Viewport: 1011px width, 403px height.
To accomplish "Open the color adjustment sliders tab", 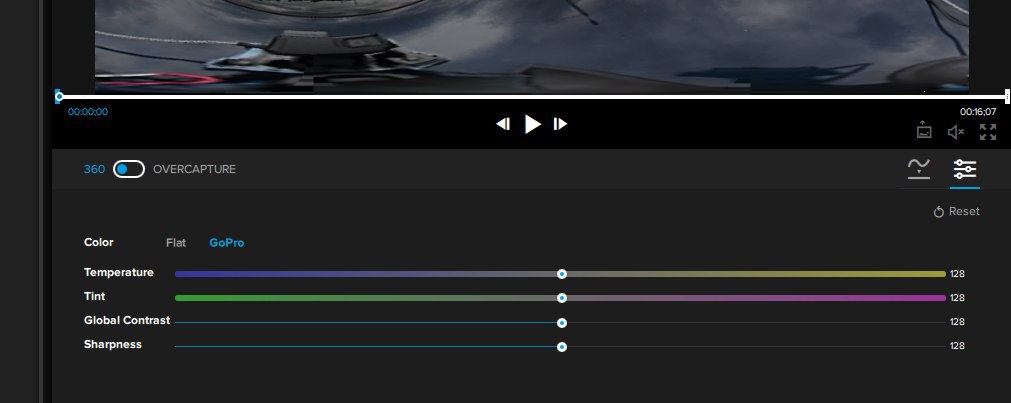I will click(965, 169).
